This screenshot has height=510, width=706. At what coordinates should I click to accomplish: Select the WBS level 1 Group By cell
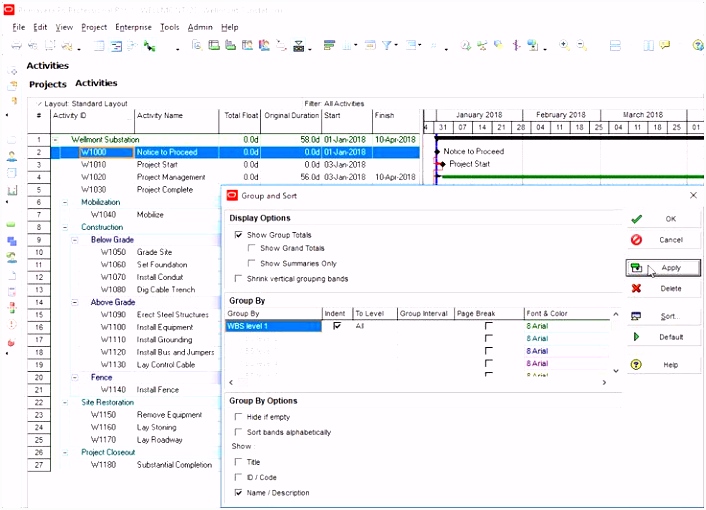click(273, 325)
